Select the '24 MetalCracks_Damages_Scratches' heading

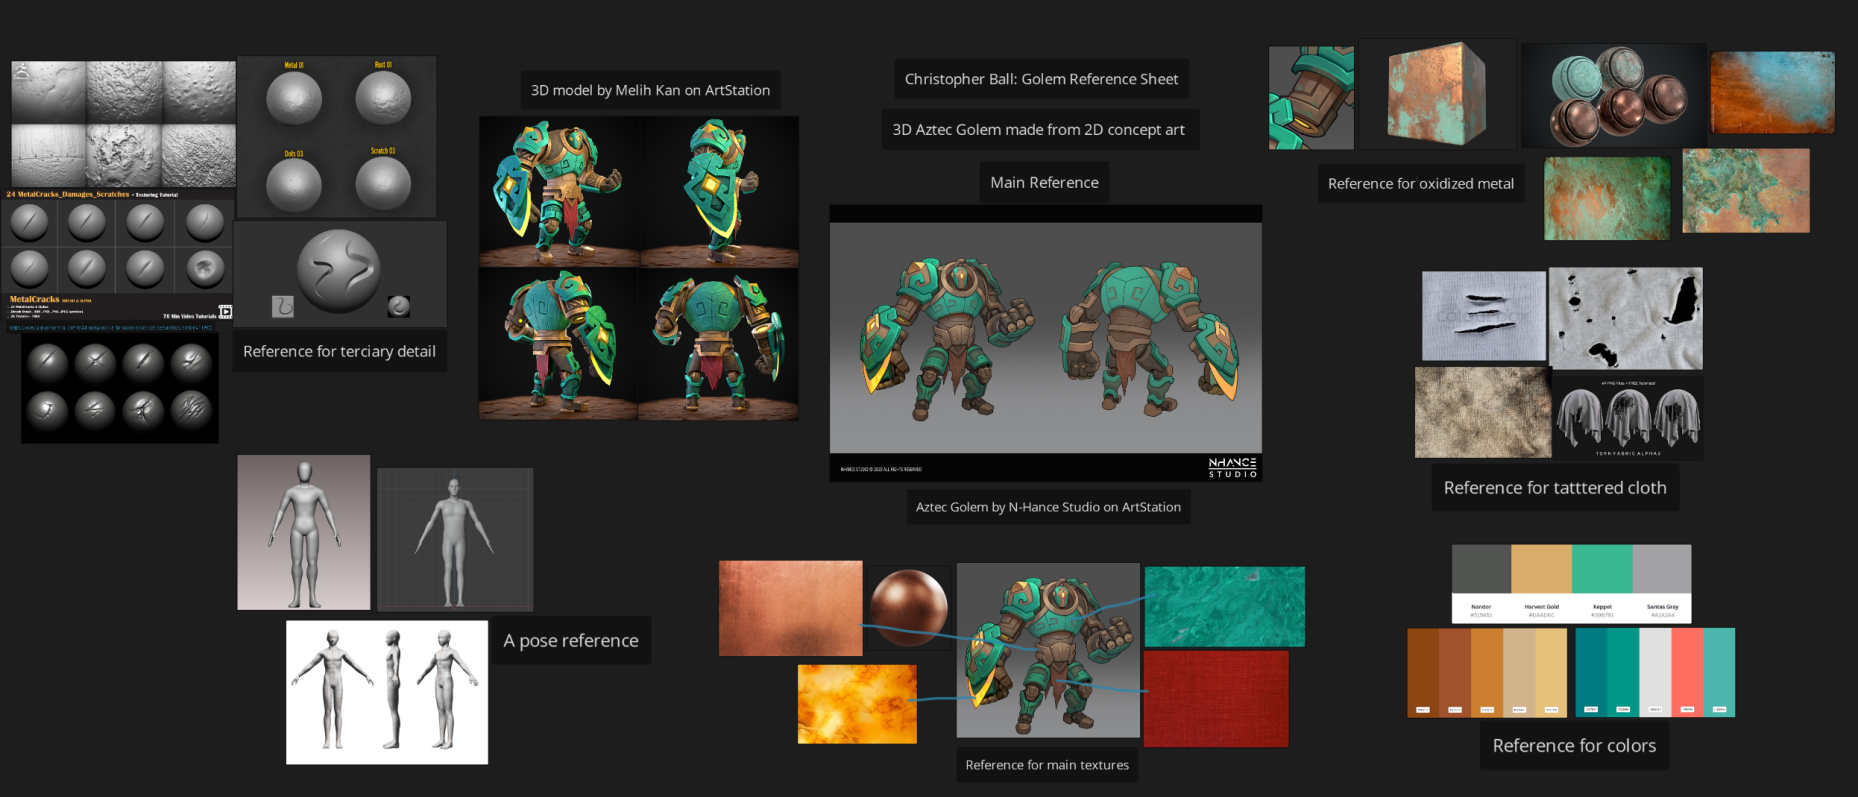coord(68,194)
